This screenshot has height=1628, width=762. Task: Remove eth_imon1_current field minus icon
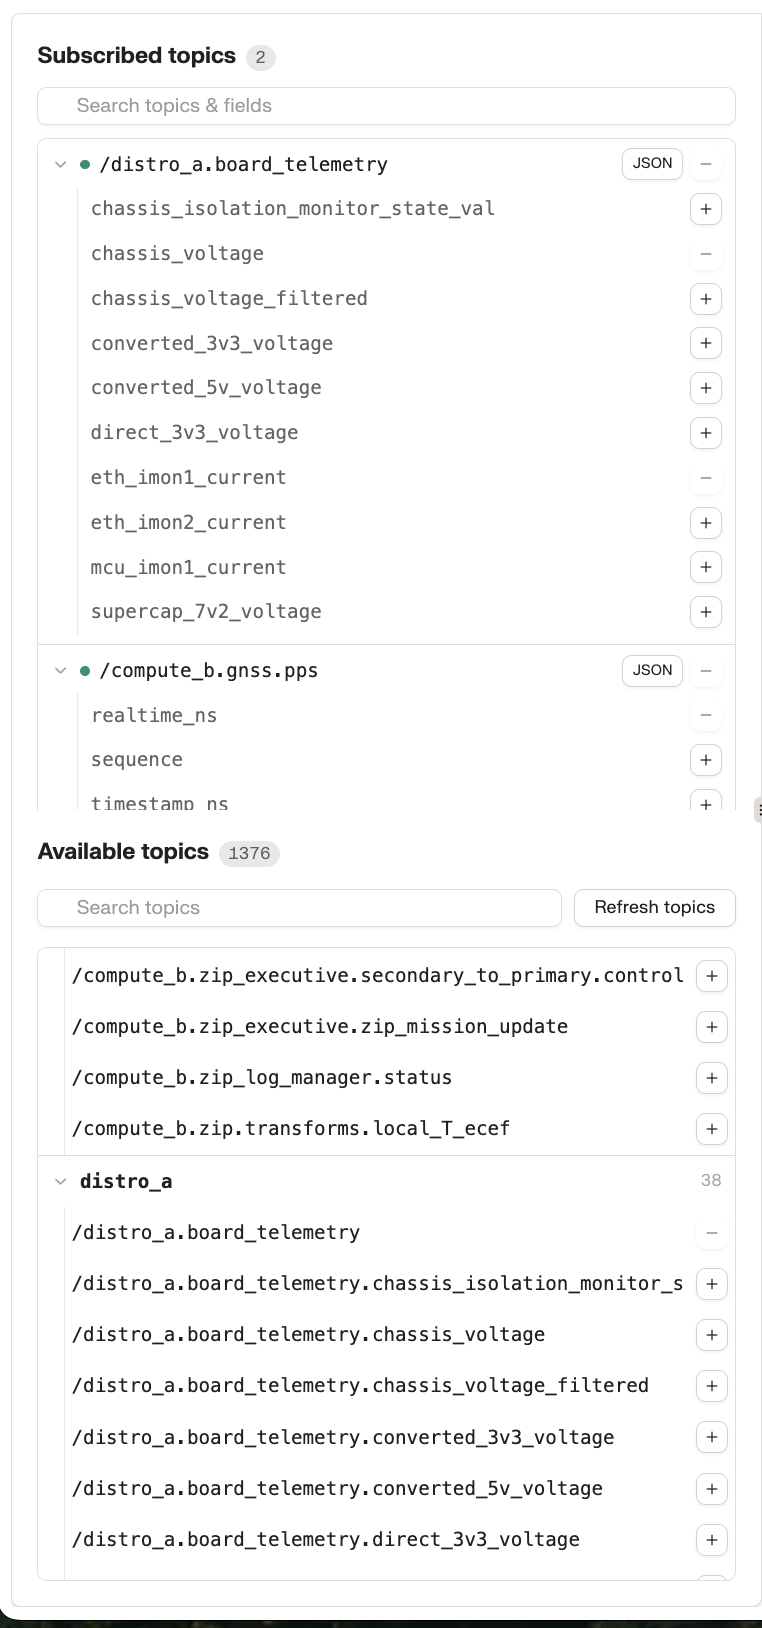pos(706,478)
